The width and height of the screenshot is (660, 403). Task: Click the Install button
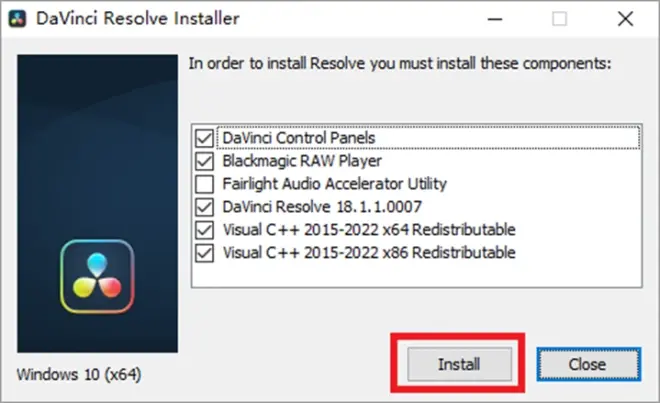point(460,364)
